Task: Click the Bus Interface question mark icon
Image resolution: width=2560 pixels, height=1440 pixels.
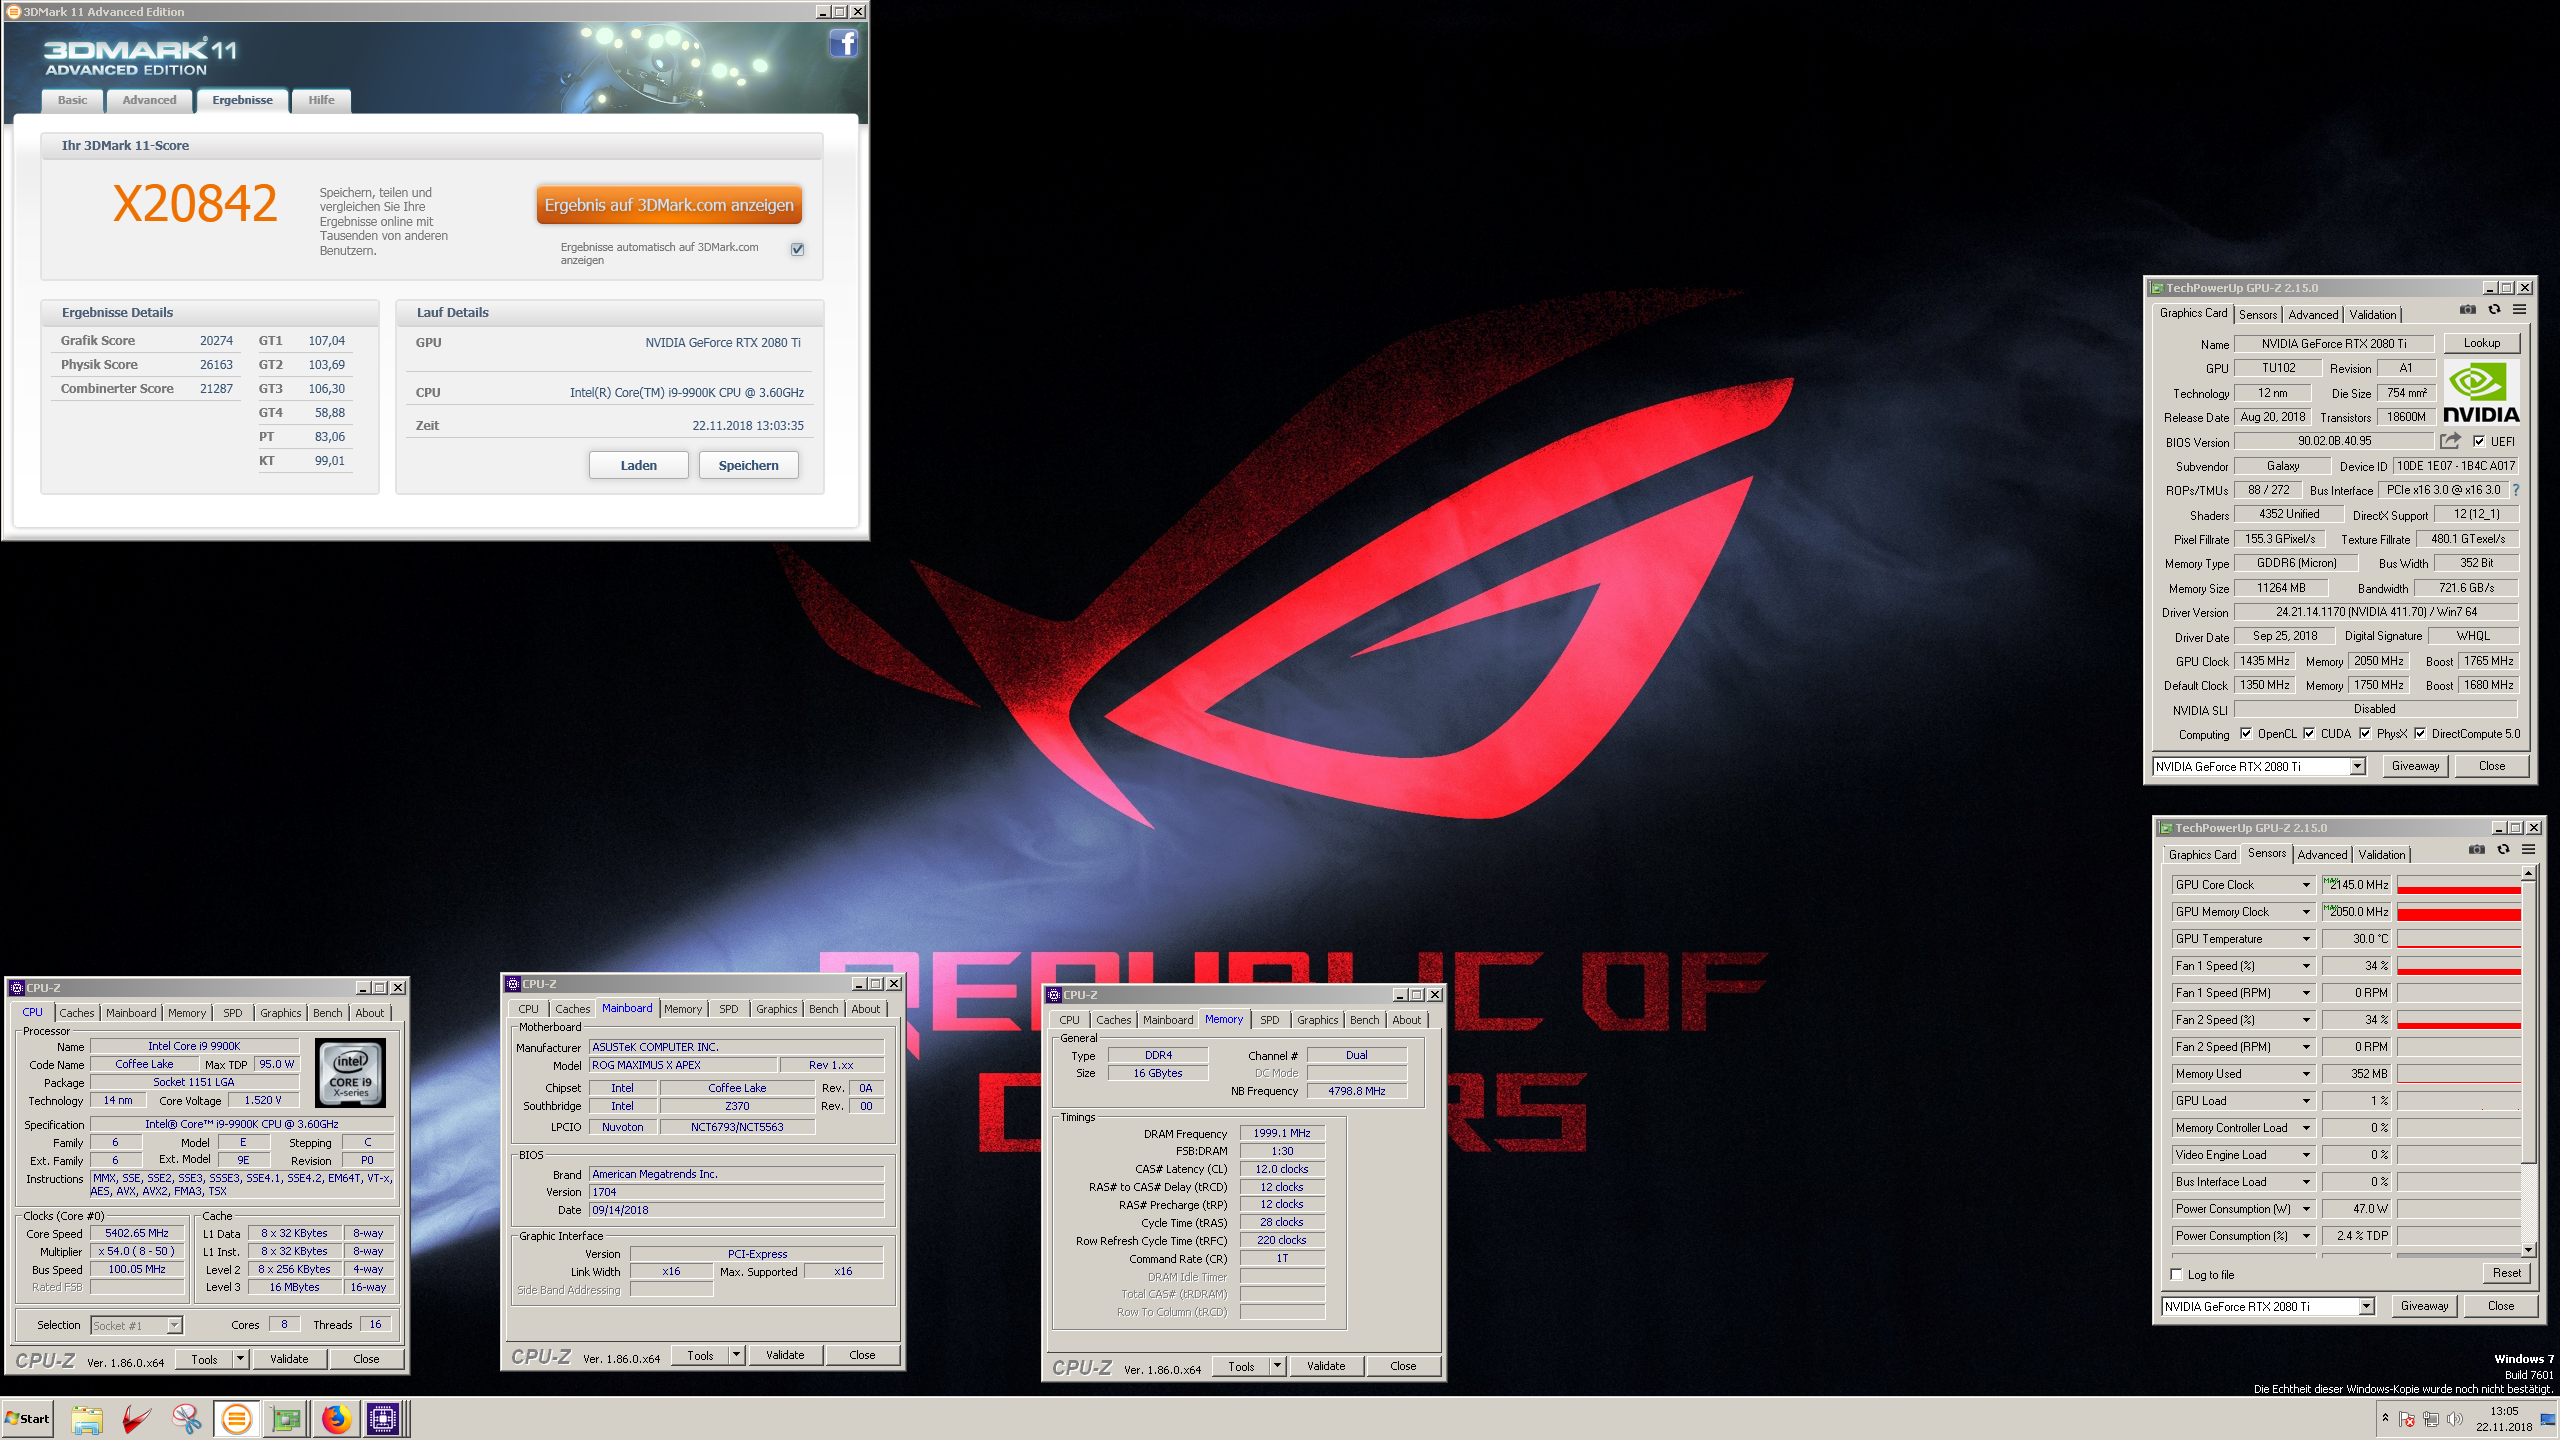Action: 2515,490
